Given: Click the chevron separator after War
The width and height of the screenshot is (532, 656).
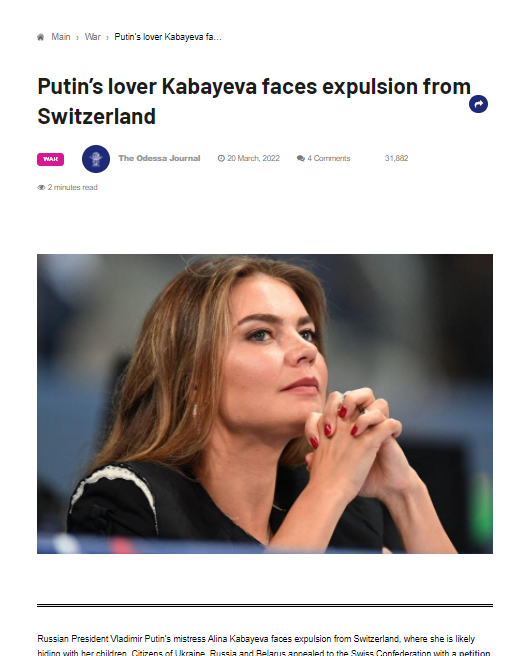Looking at the screenshot, I should click(107, 38).
